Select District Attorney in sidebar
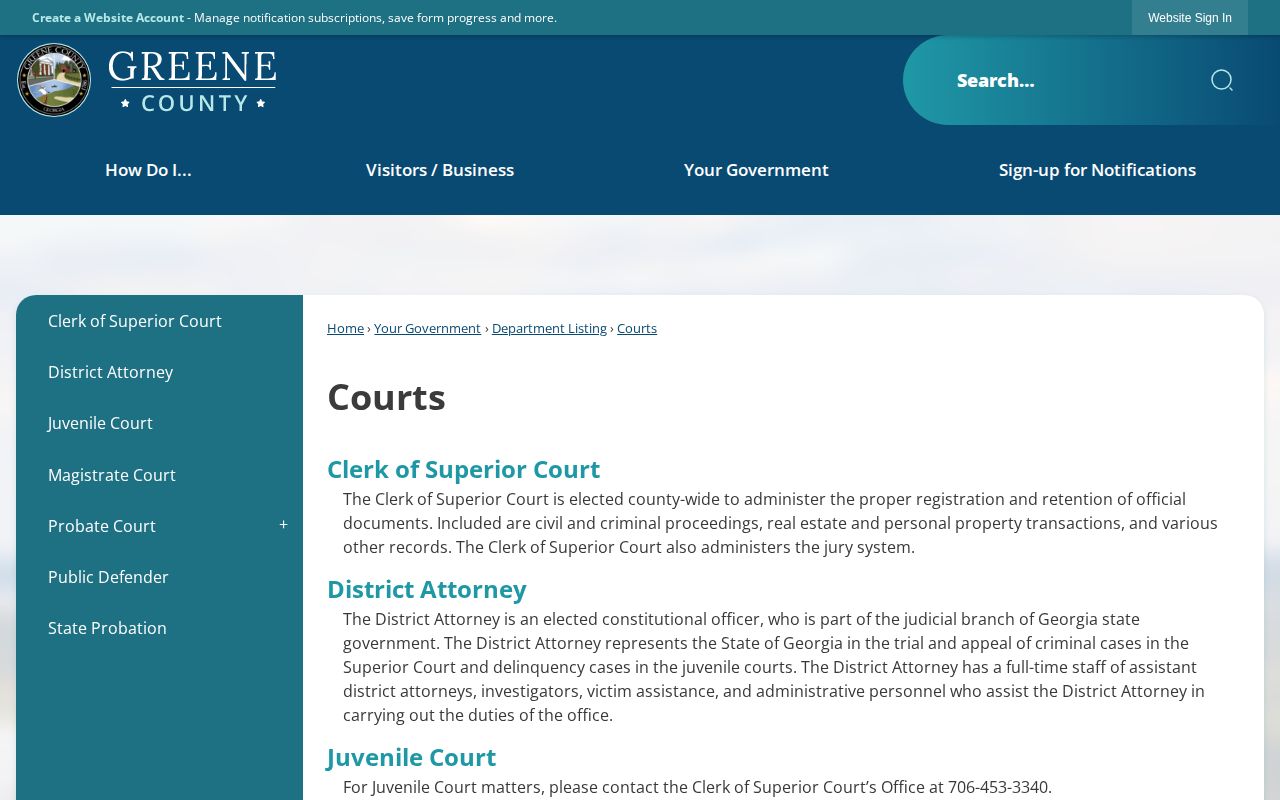The width and height of the screenshot is (1280, 800). (159, 372)
